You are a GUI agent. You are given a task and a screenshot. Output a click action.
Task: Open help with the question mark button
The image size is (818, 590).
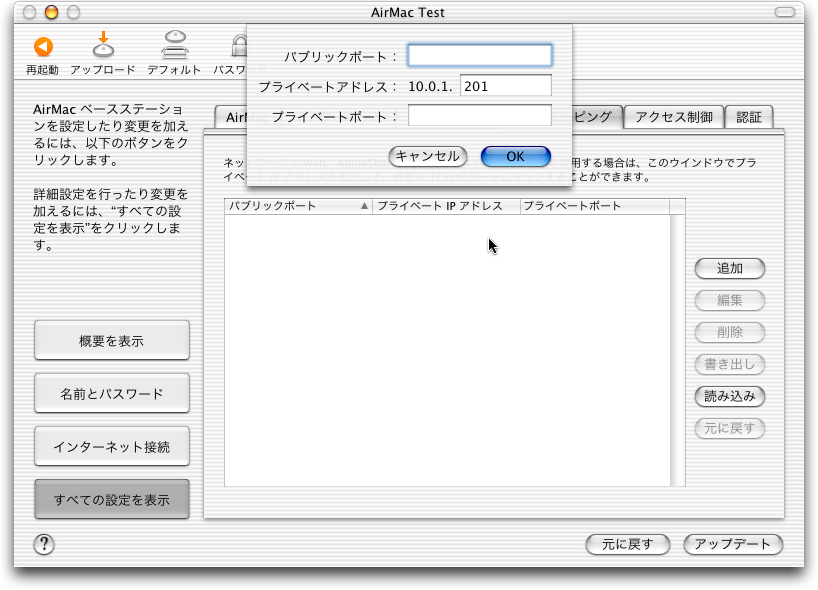coord(44,544)
